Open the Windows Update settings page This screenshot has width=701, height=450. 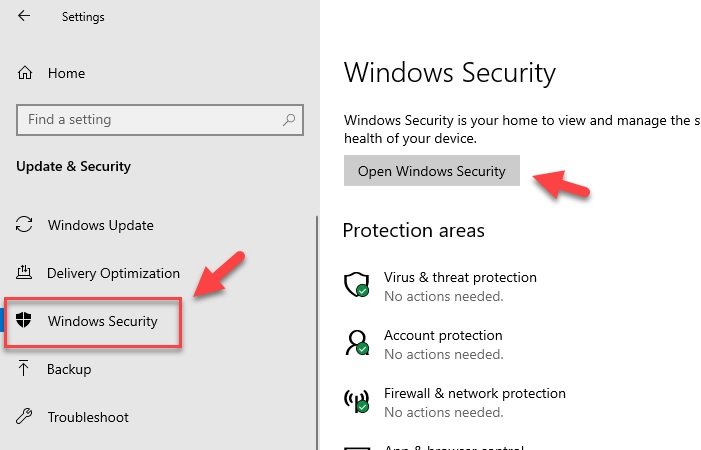coord(100,225)
